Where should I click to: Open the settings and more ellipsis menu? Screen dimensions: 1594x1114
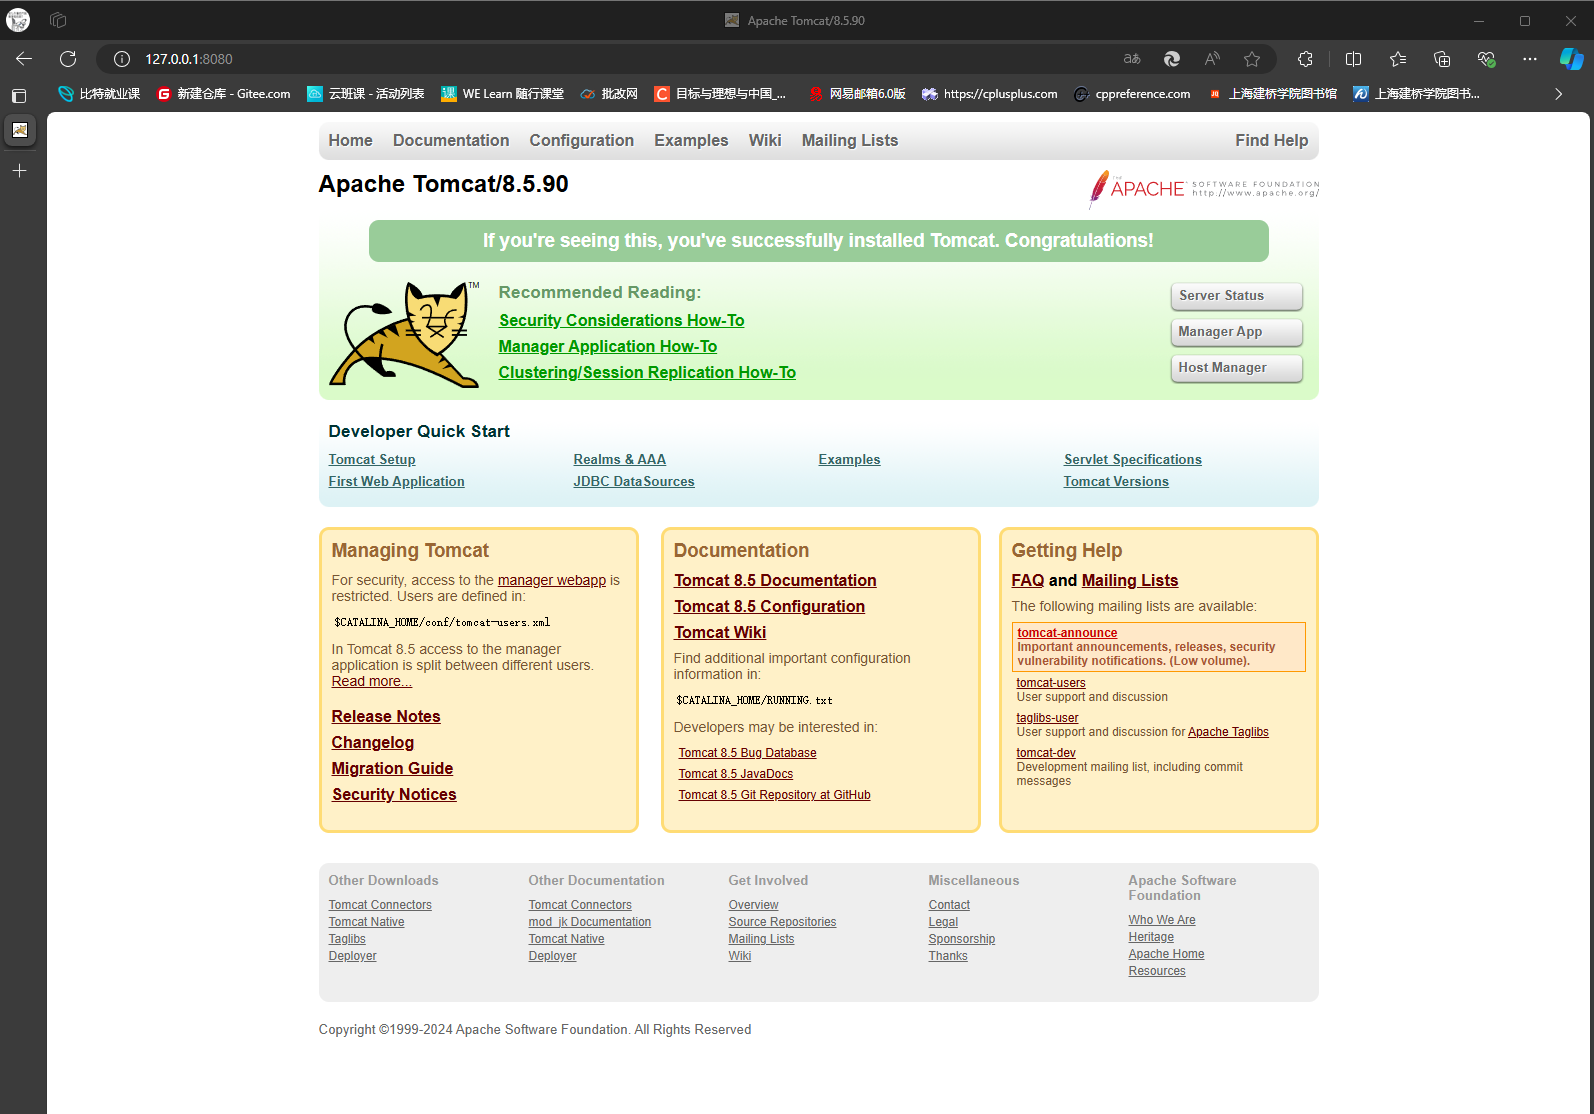pos(1530,59)
